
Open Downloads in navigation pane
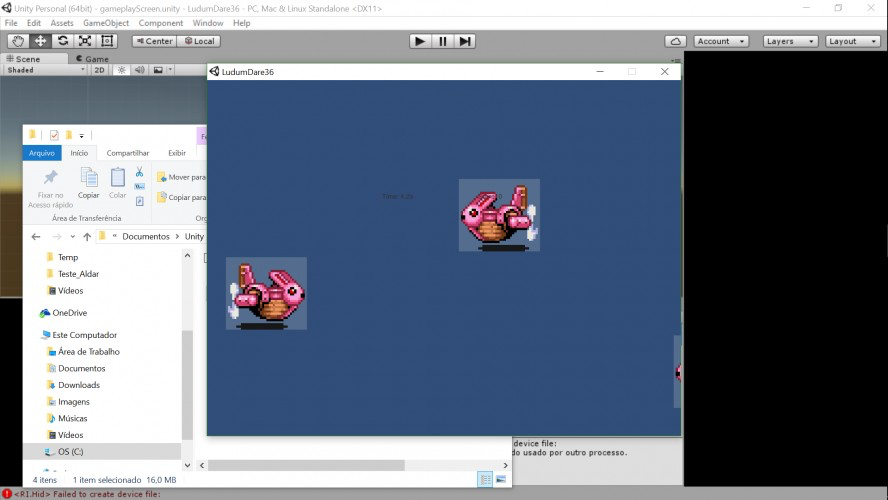click(x=79, y=385)
